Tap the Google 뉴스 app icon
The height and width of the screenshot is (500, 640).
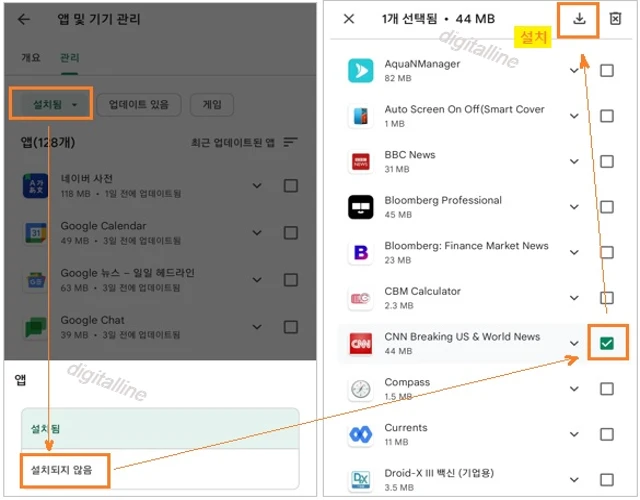point(36,280)
